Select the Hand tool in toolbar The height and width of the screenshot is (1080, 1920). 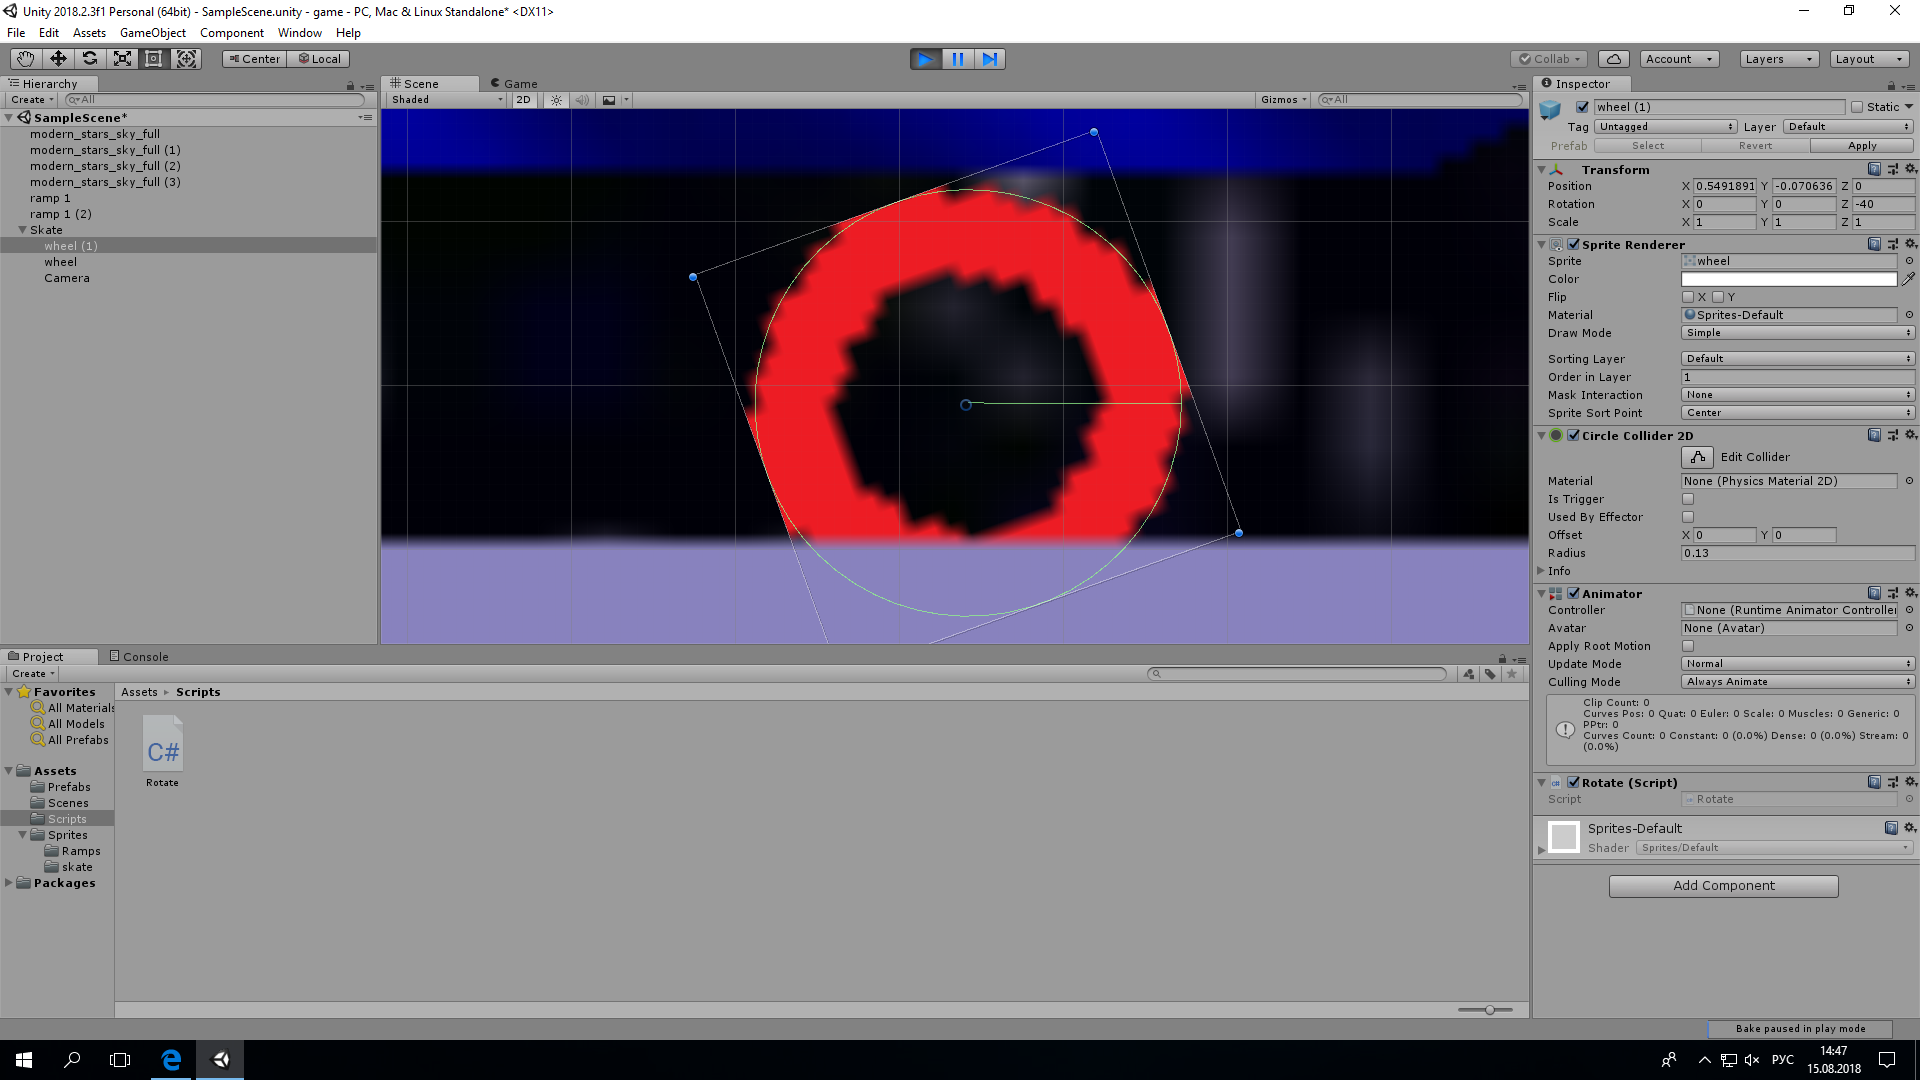pyautogui.click(x=25, y=59)
